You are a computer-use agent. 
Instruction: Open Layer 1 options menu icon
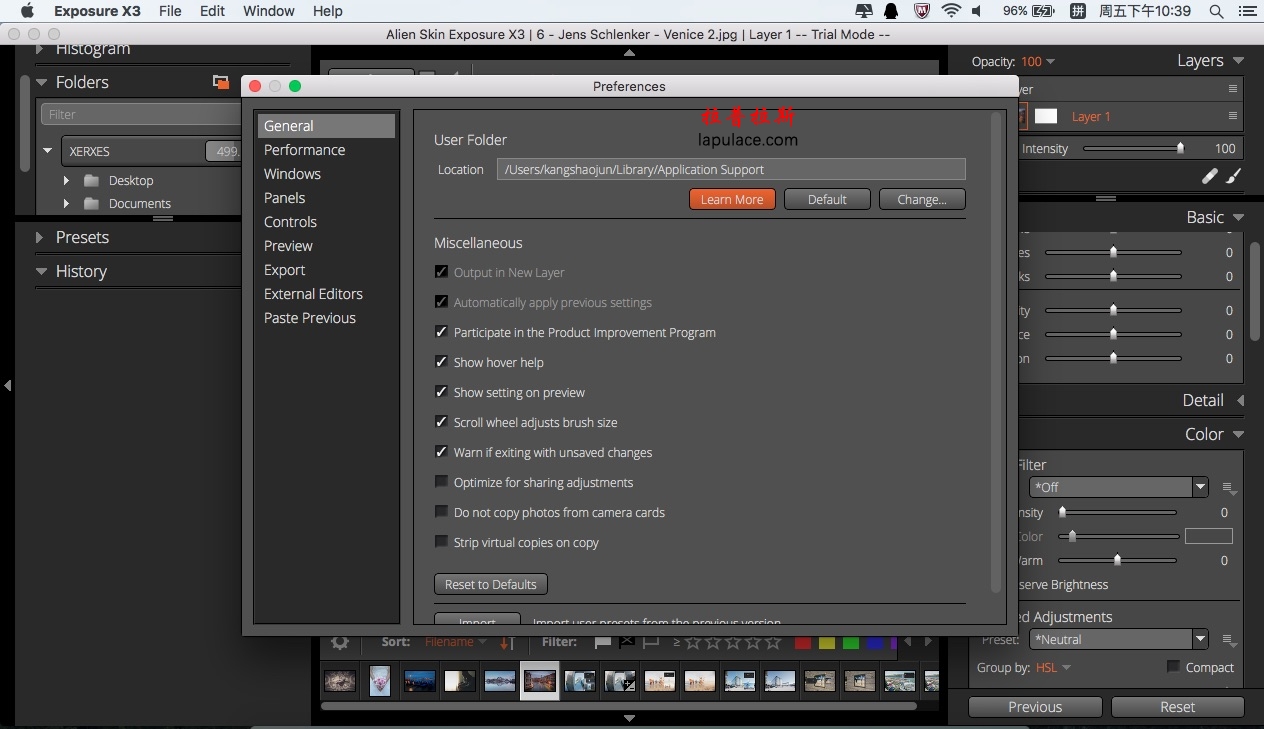[x=1233, y=116]
